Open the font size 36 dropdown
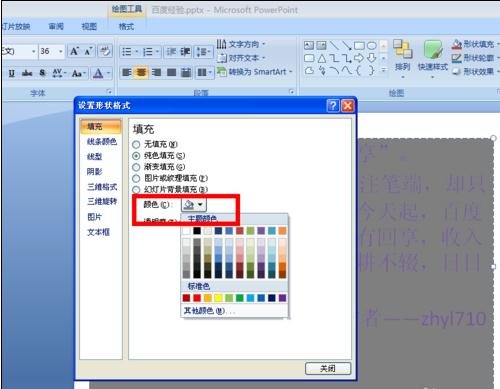This screenshot has width=500, height=389. point(60,52)
